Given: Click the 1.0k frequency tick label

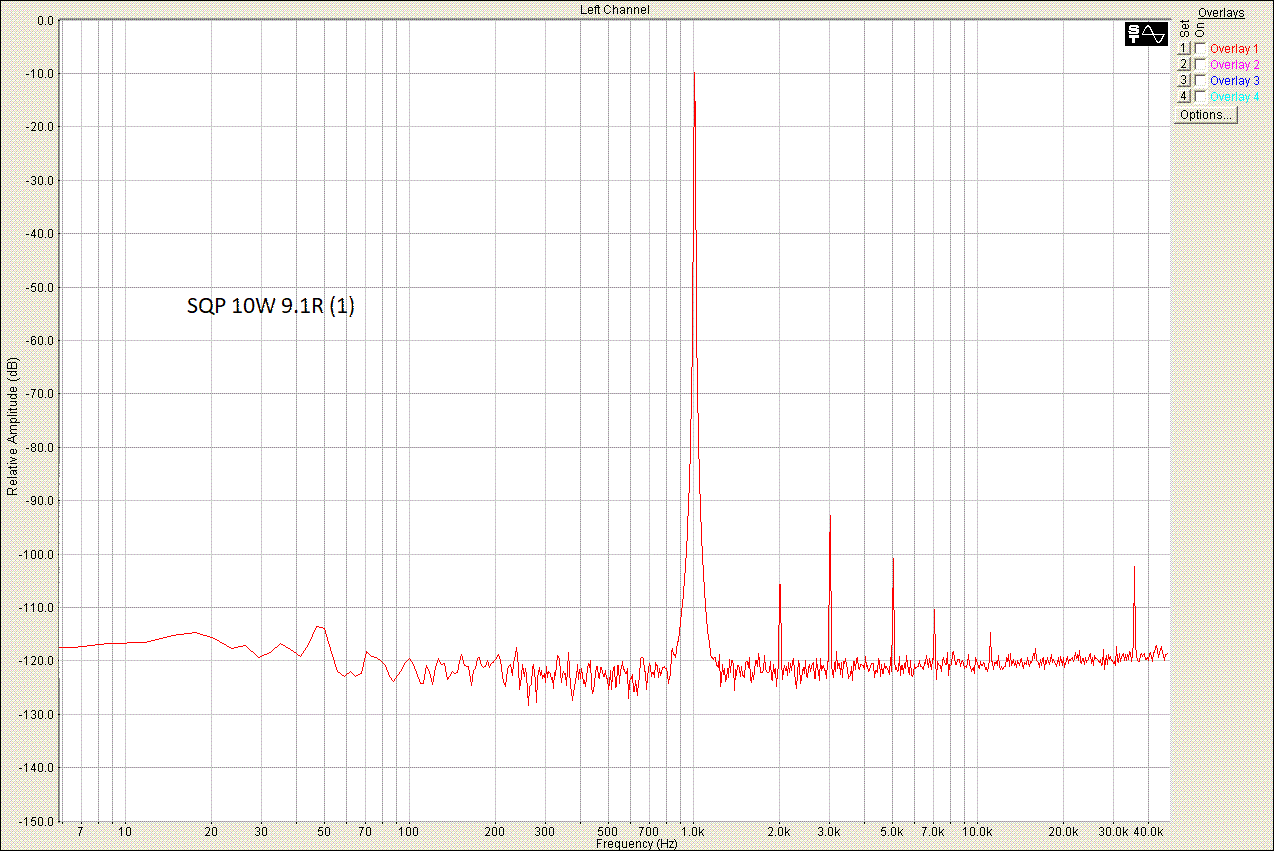Looking at the screenshot, I should [x=691, y=831].
